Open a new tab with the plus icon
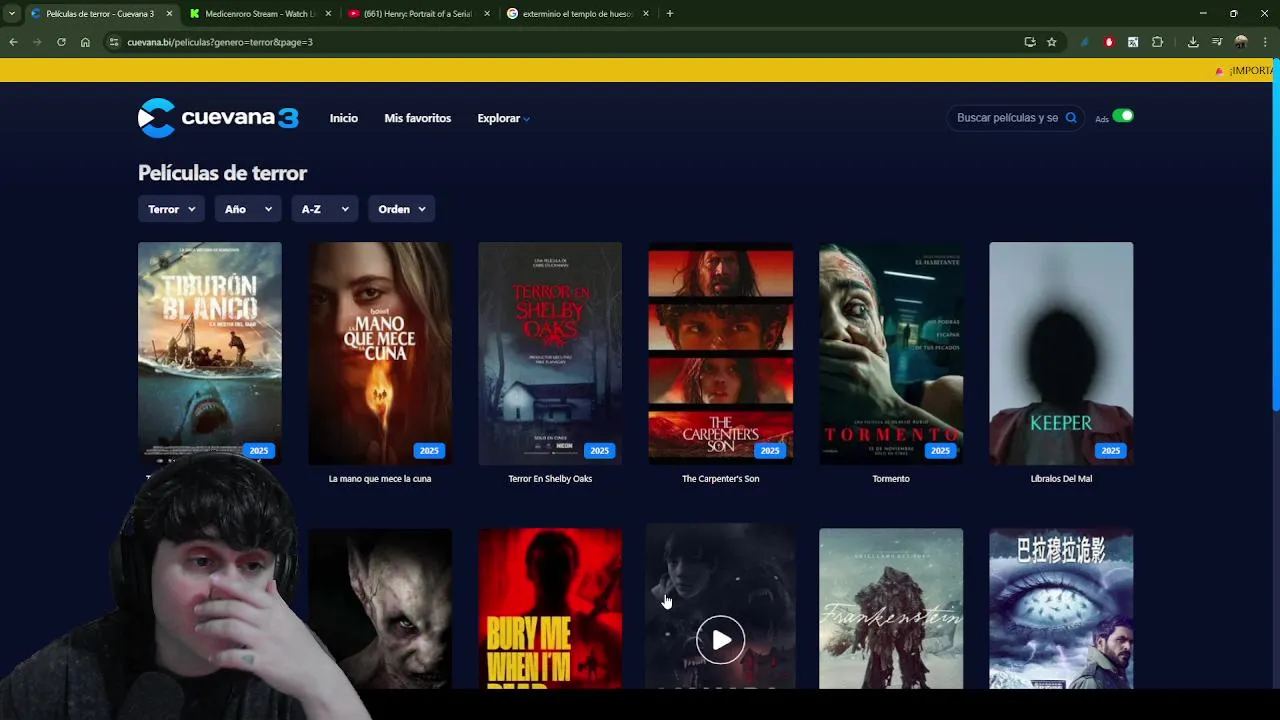Image resolution: width=1280 pixels, height=720 pixels. [x=670, y=14]
